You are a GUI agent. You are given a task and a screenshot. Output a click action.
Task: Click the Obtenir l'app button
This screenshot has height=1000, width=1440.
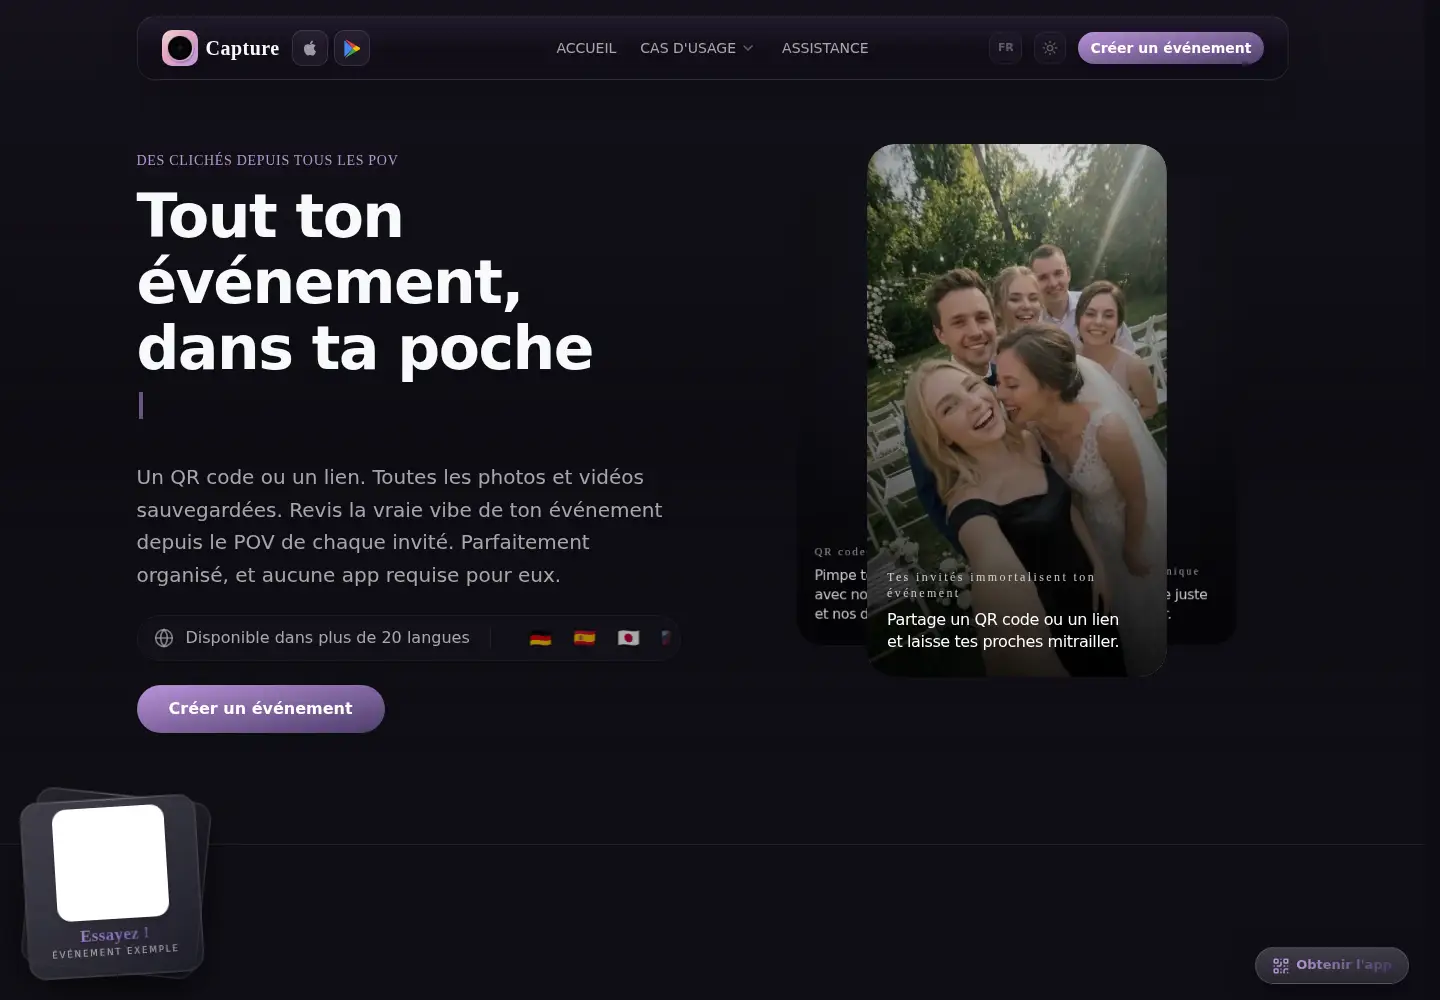(1332, 965)
